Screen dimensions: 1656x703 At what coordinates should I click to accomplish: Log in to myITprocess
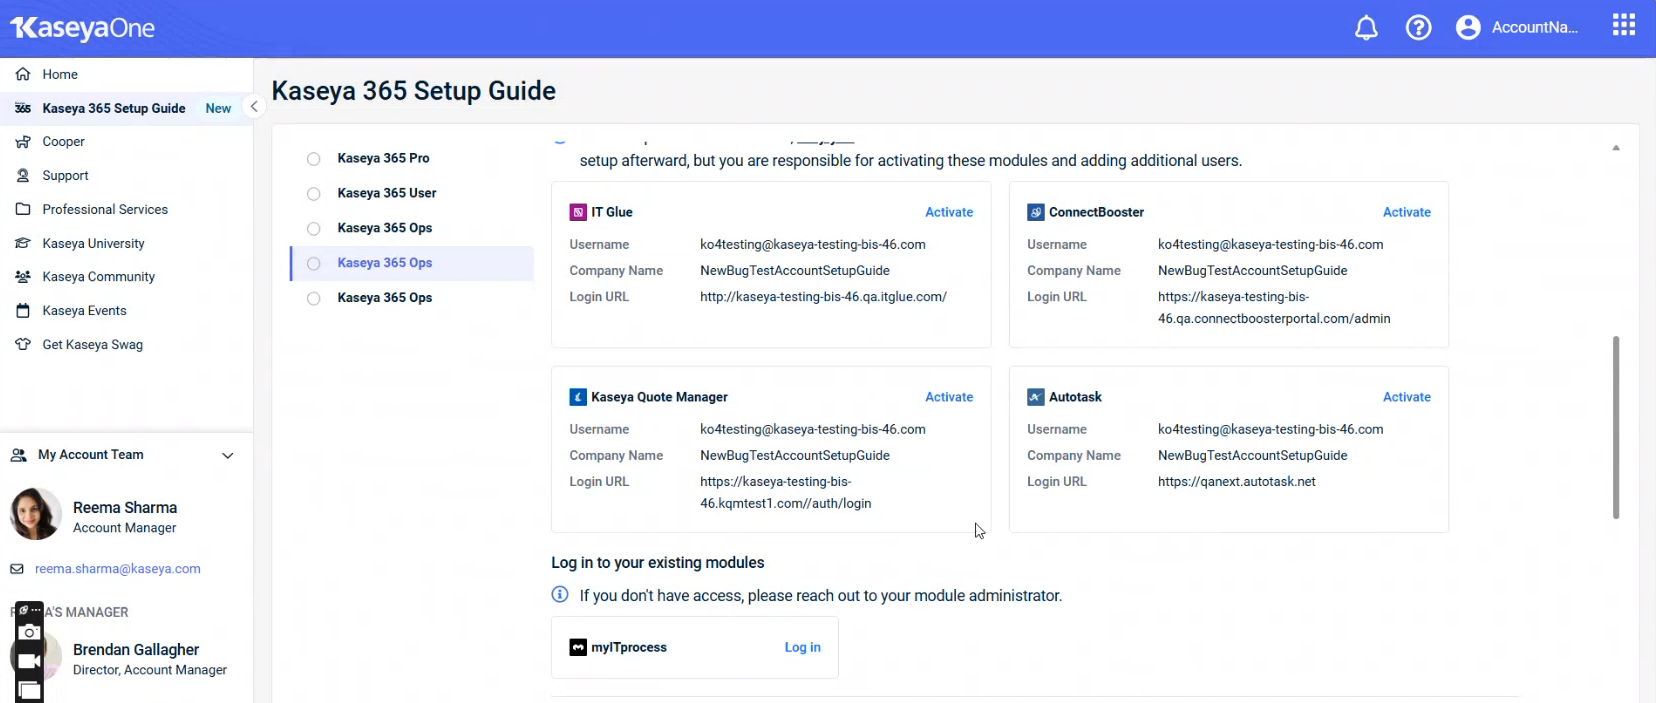pos(803,648)
